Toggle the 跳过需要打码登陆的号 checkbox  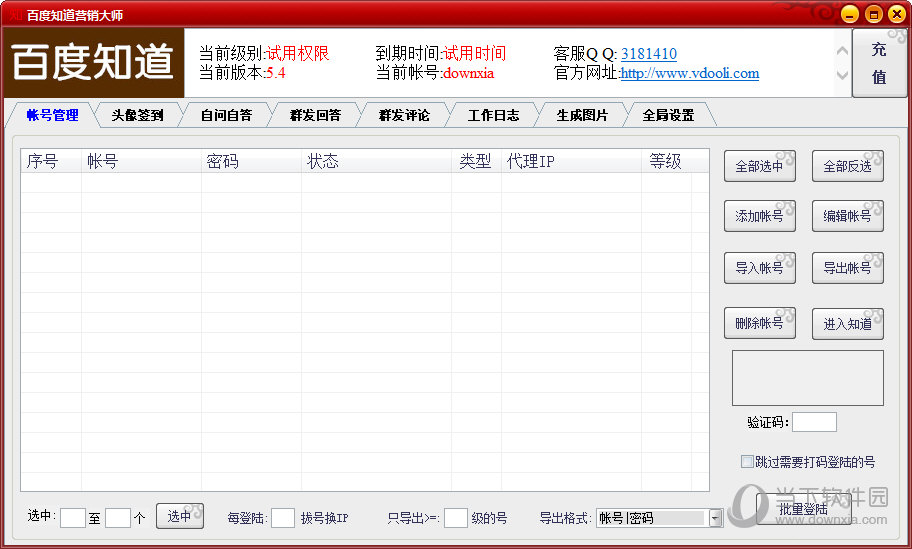tap(747, 462)
